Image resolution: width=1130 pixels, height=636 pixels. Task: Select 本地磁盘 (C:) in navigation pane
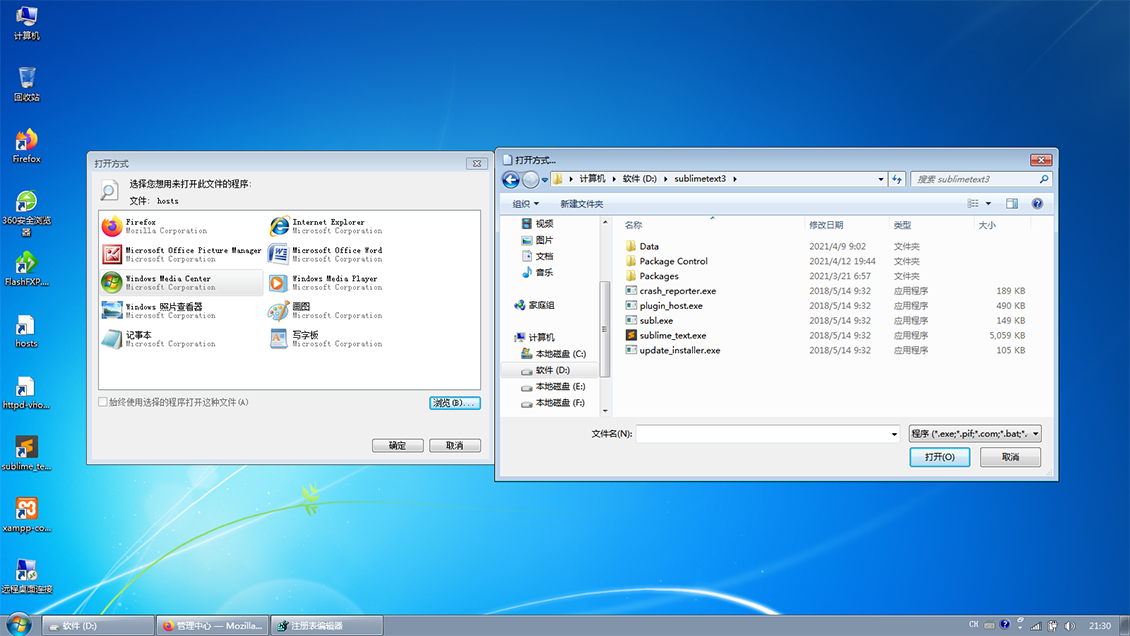560,354
